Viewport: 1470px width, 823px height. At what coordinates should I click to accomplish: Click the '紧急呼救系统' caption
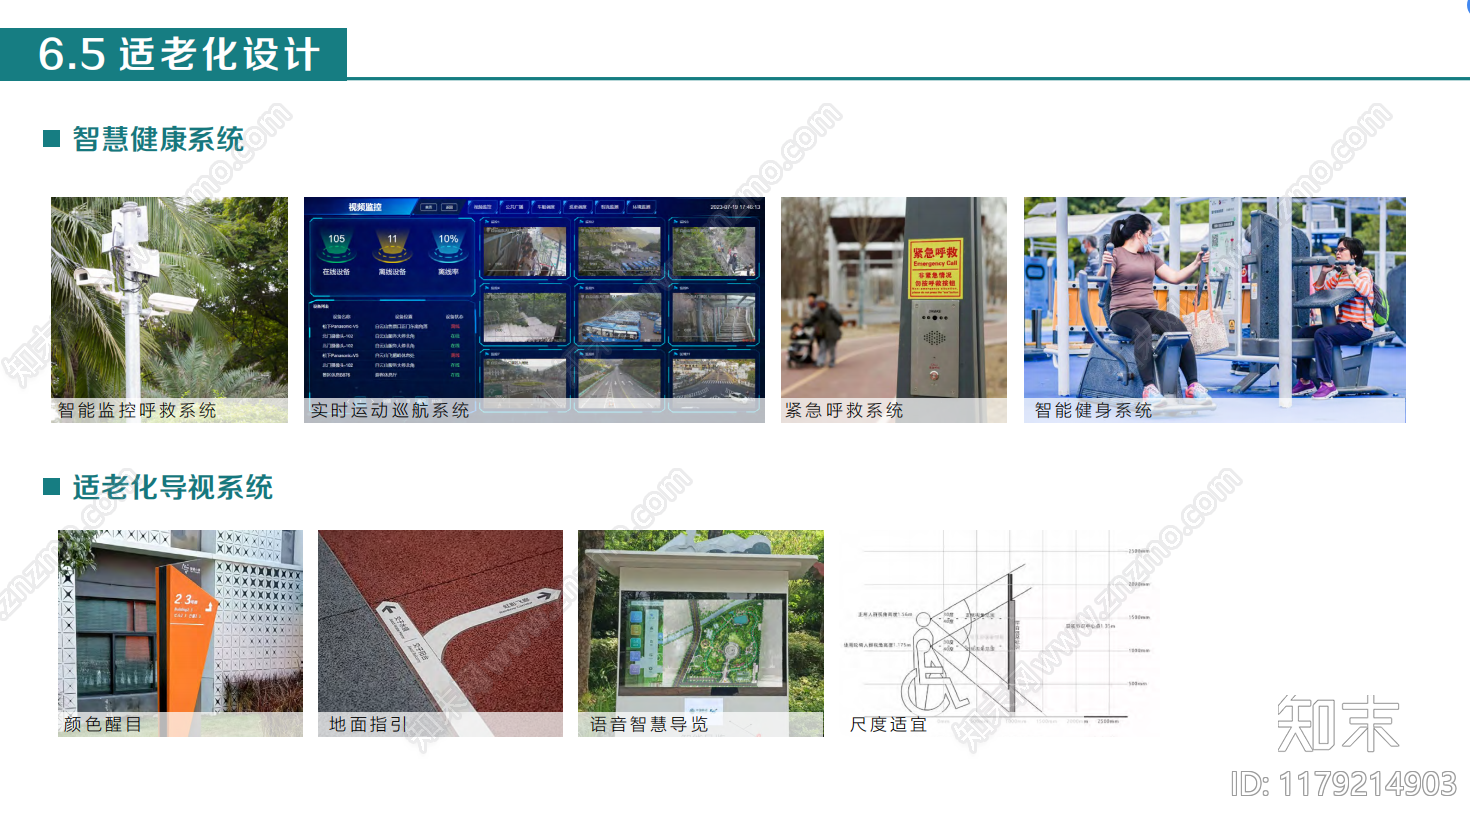tap(844, 410)
